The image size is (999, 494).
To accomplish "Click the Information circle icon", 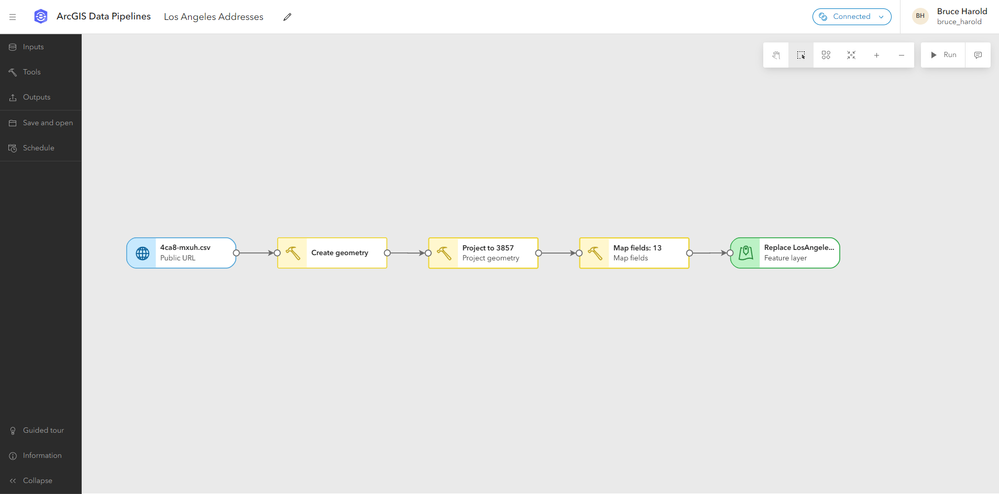I will tap(12, 455).
